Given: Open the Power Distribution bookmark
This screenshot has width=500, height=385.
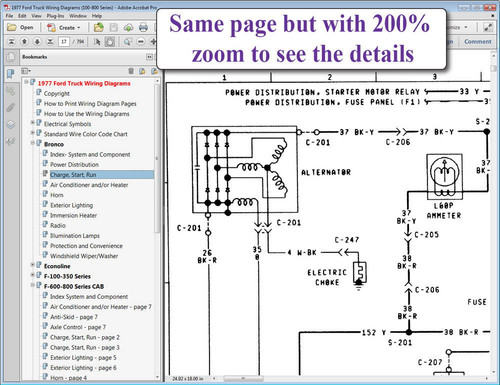Looking at the screenshot, I should (x=74, y=165).
